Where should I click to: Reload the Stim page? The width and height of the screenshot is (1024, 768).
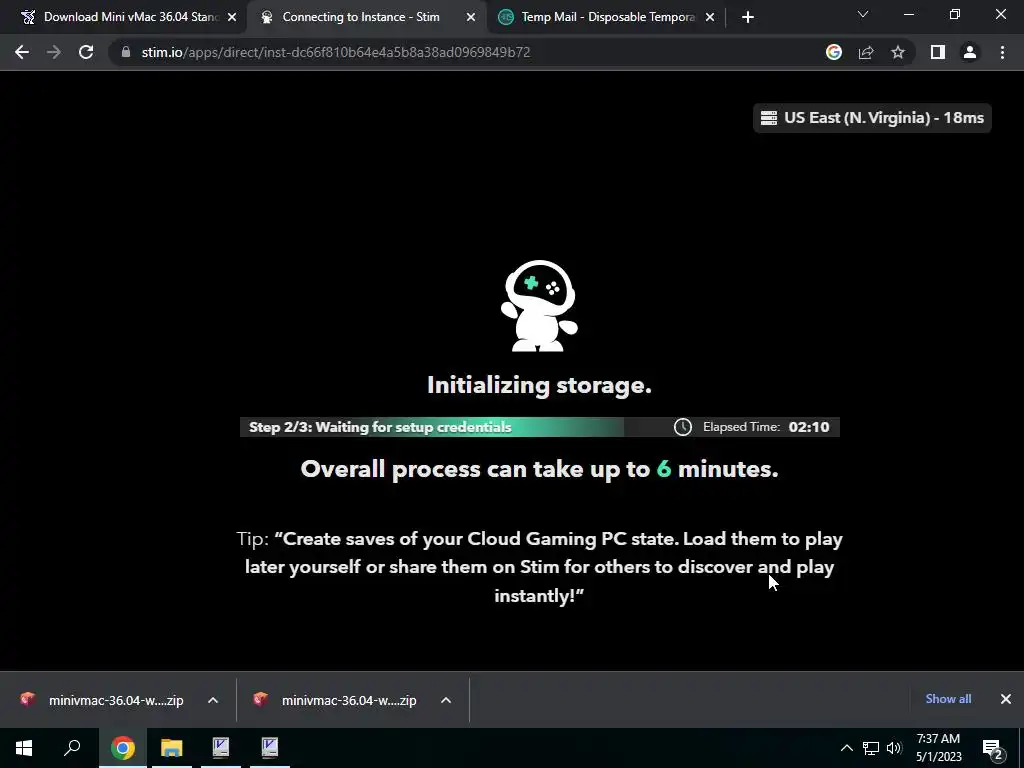point(86,52)
